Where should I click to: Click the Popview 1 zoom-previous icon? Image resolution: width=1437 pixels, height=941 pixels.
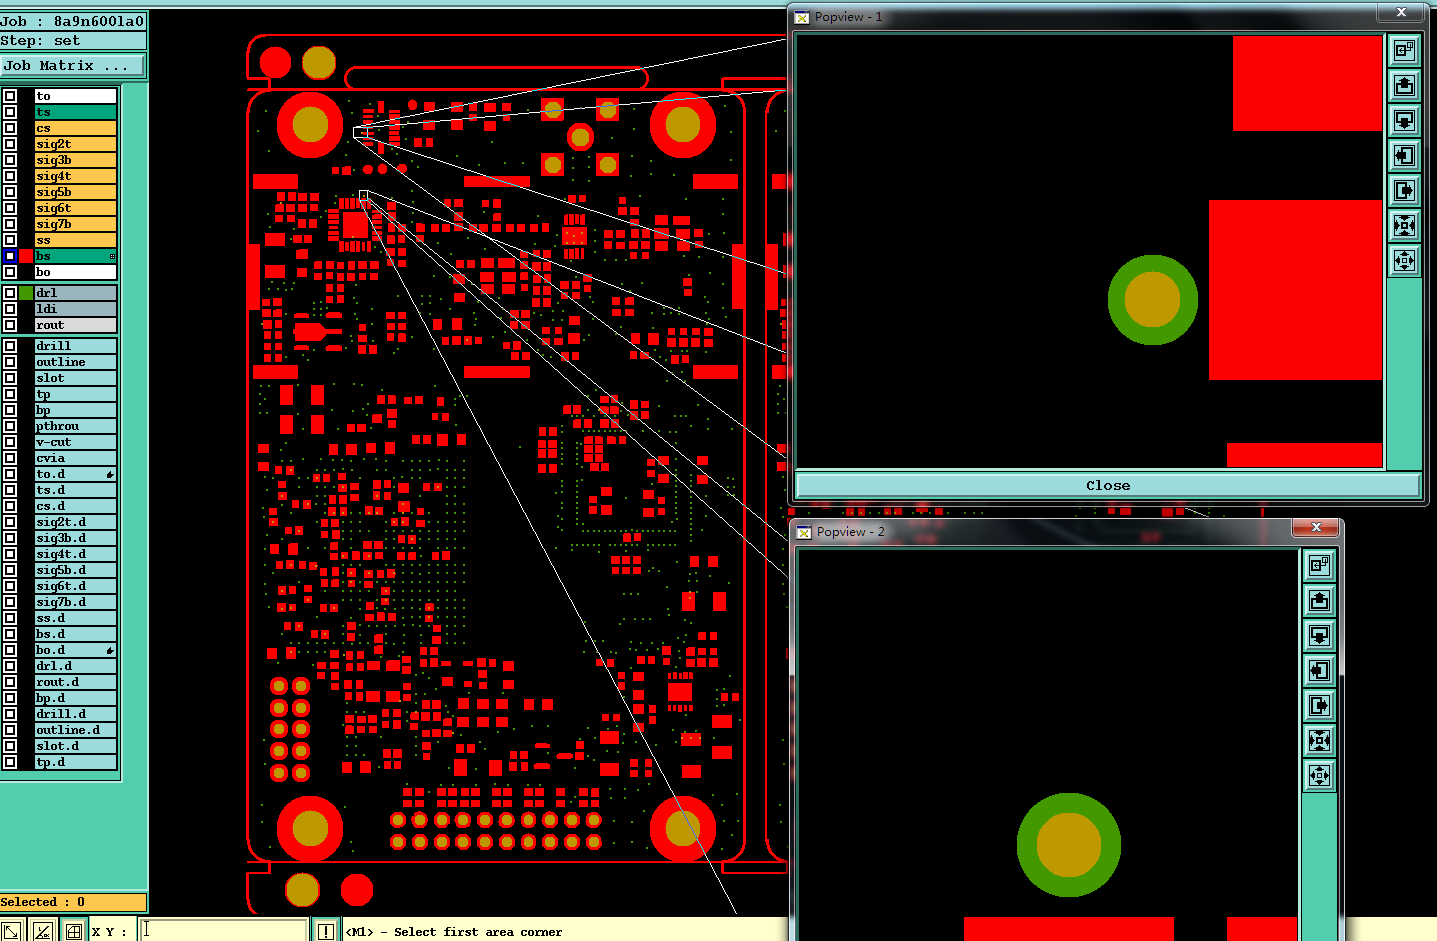click(x=1404, y=50)
